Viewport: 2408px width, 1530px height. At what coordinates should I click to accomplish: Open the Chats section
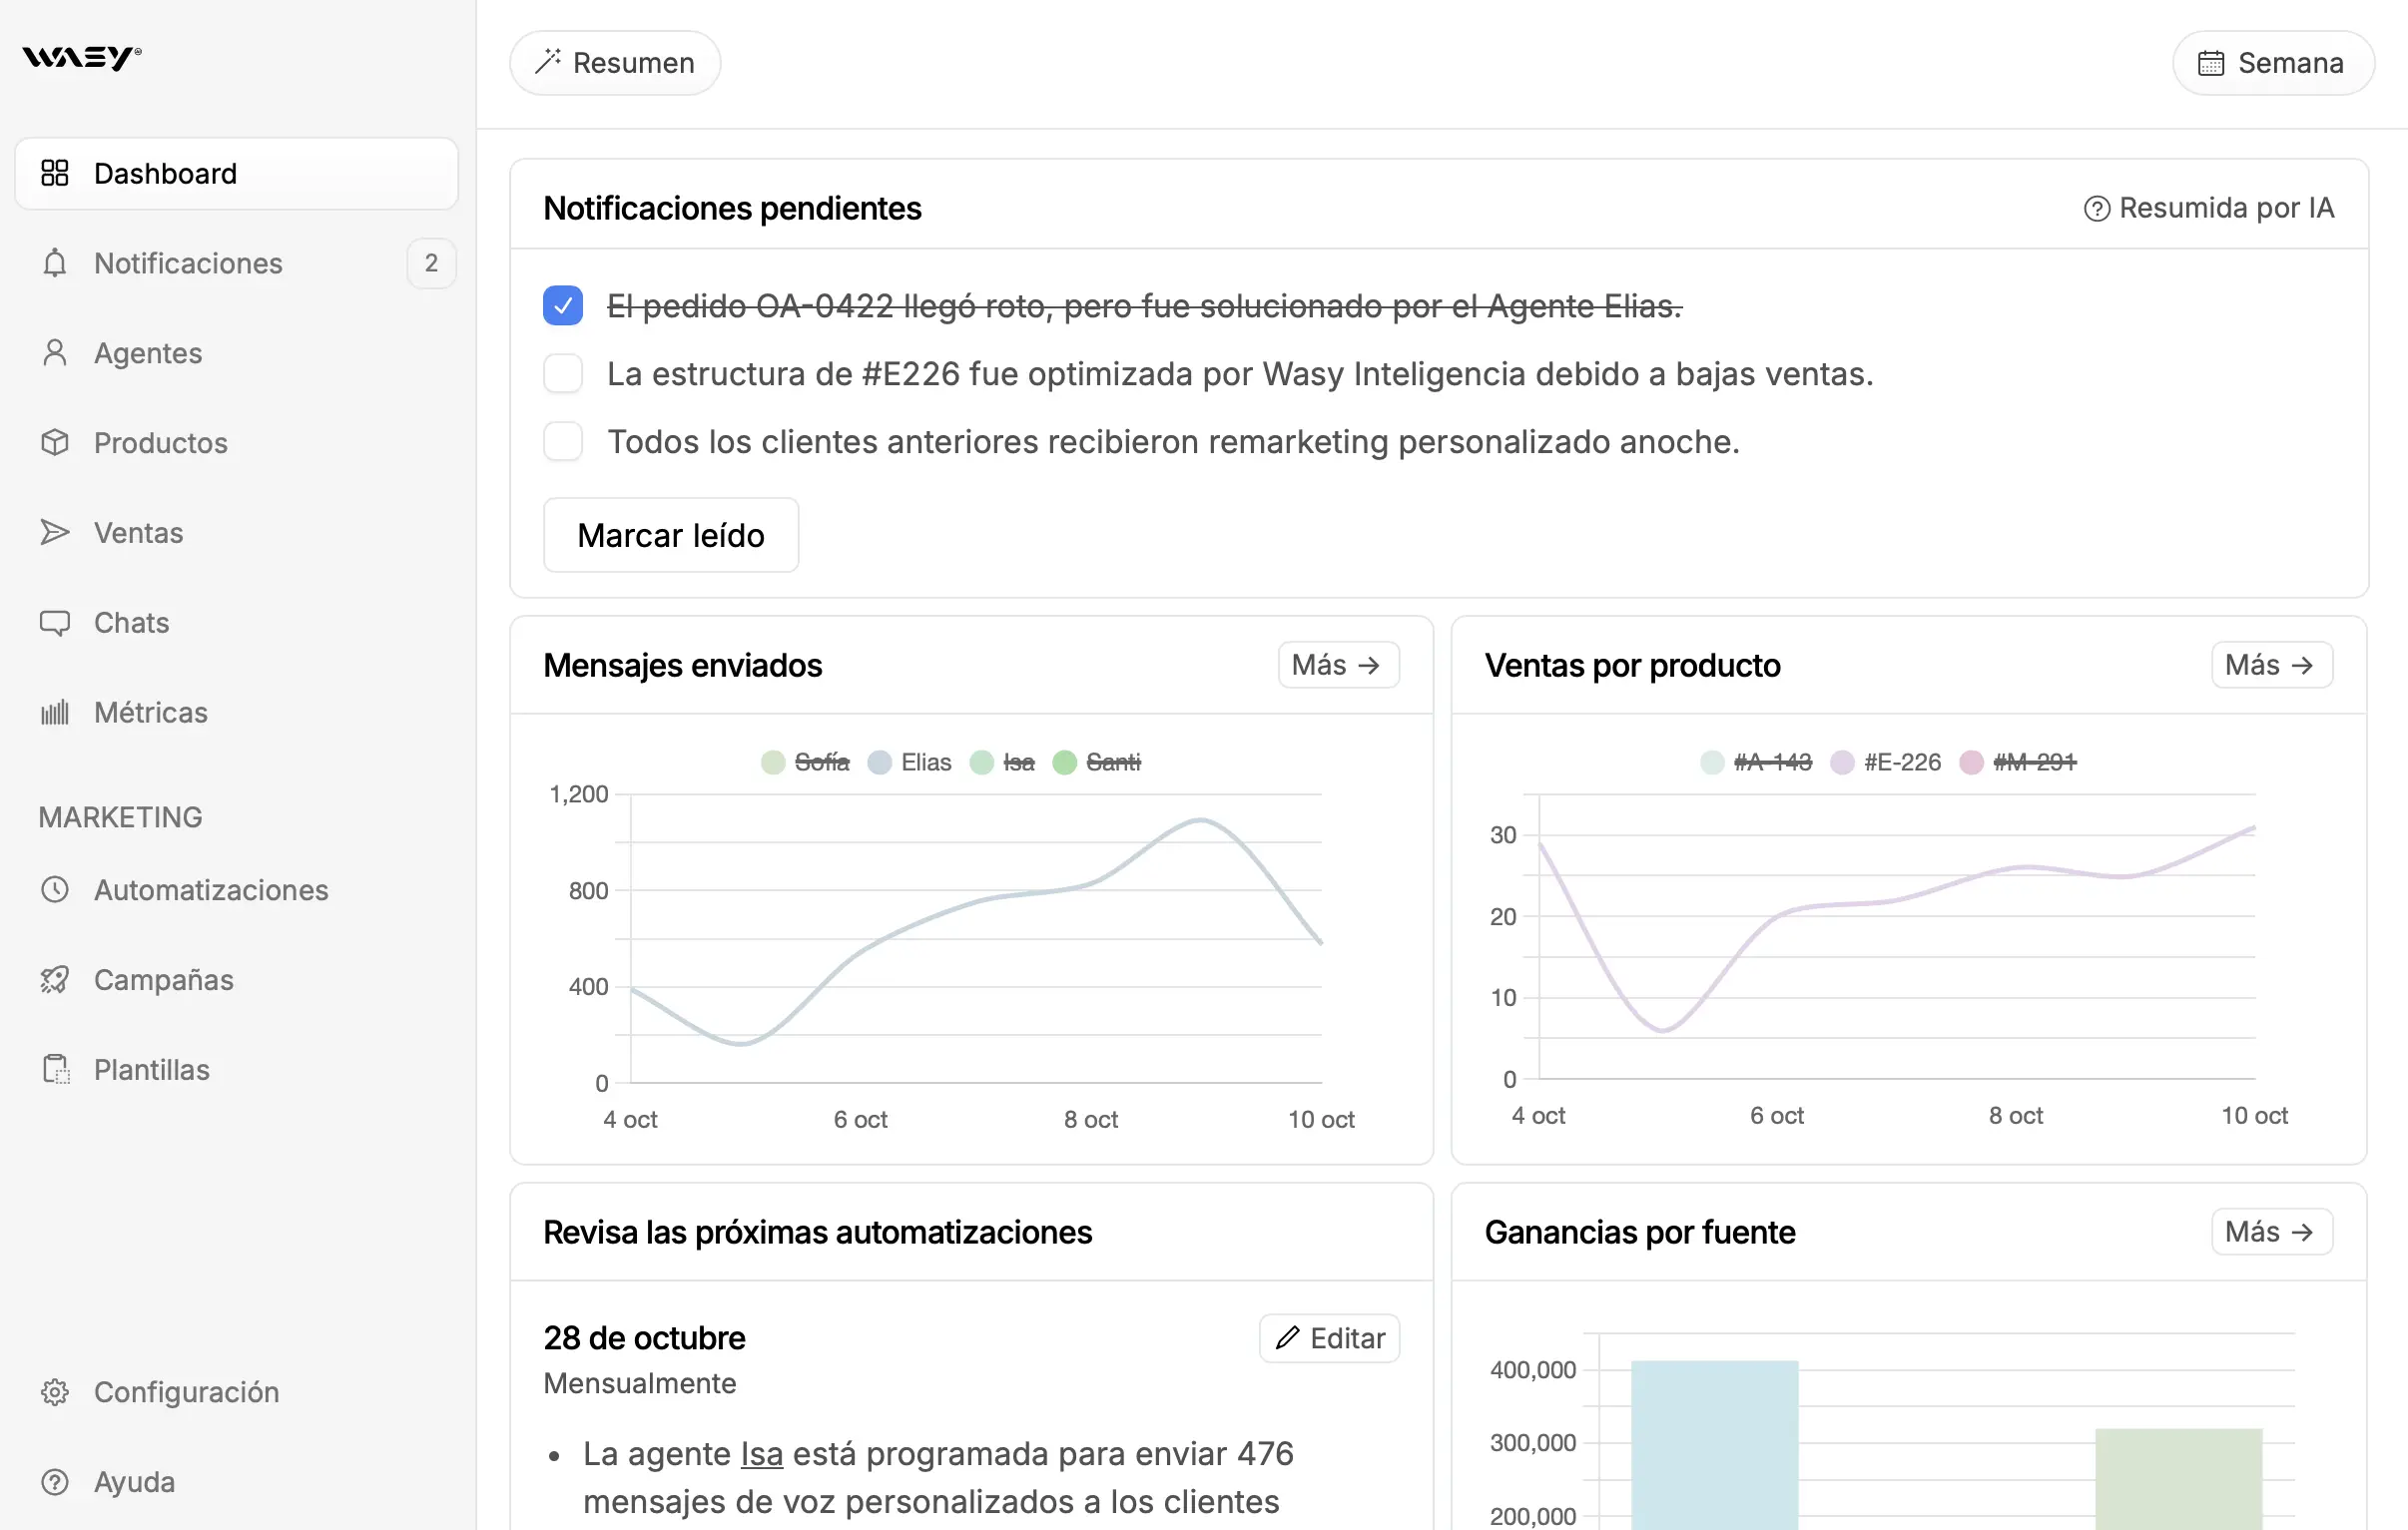[132, 621]
